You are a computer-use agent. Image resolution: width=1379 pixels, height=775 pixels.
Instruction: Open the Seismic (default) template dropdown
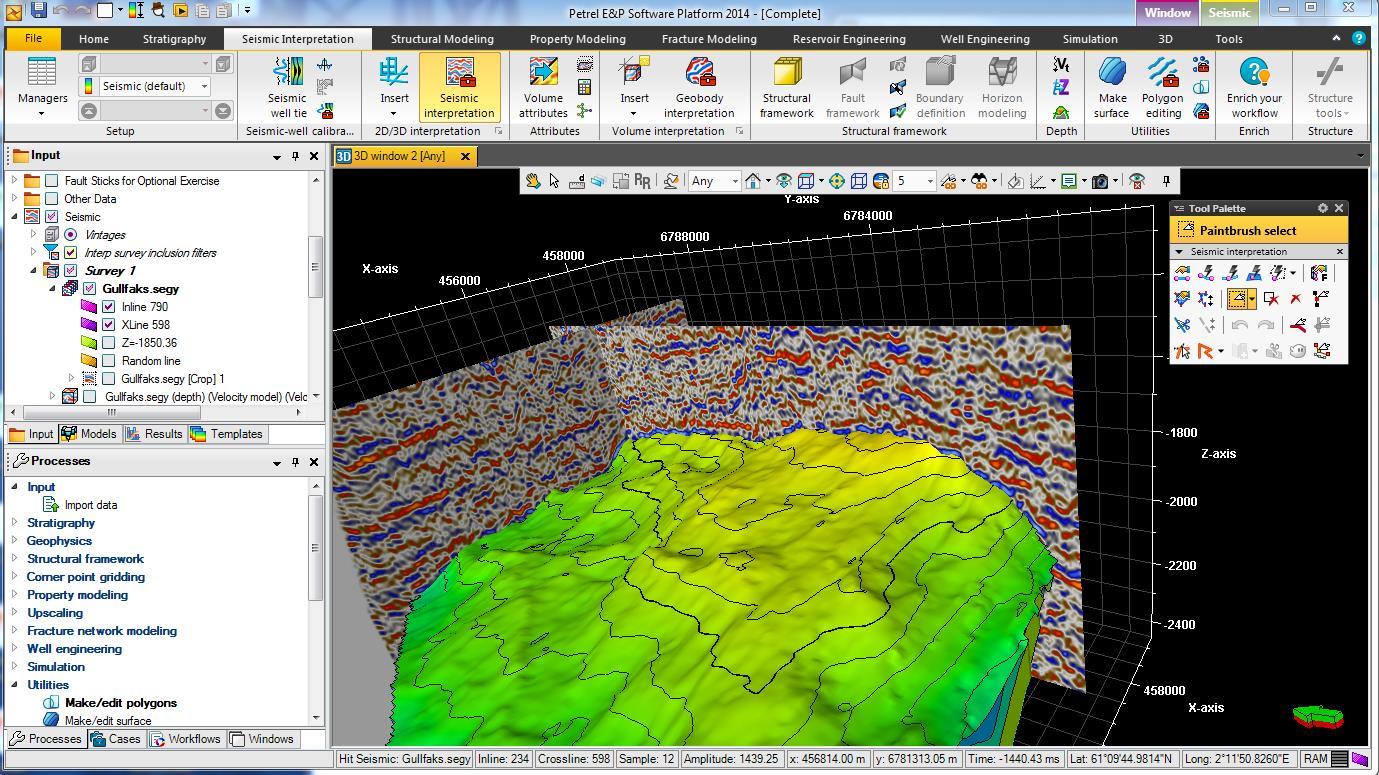[204, 86]
